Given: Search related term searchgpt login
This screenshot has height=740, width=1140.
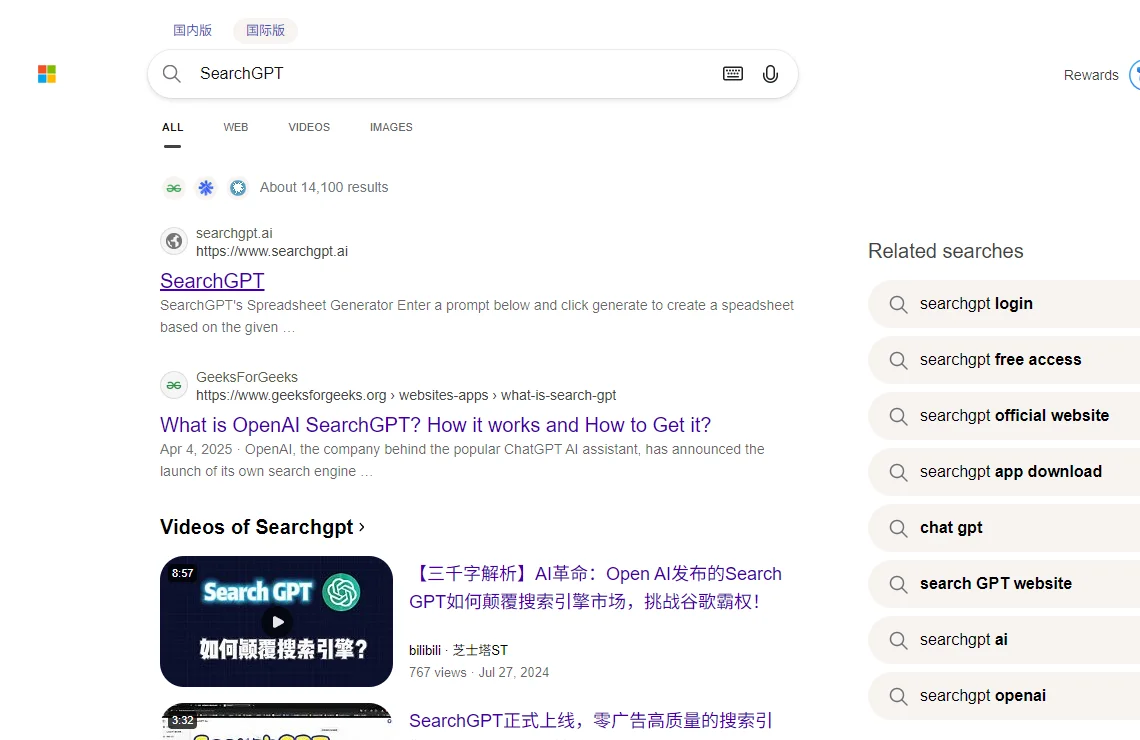Looking at the screenshot, I should [1004, 304].
